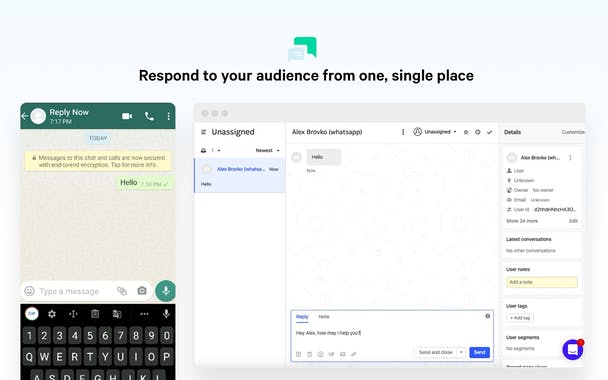Click the Owner 'No owner' field
The width and height of the screenshot is (608, 380).
543,190
